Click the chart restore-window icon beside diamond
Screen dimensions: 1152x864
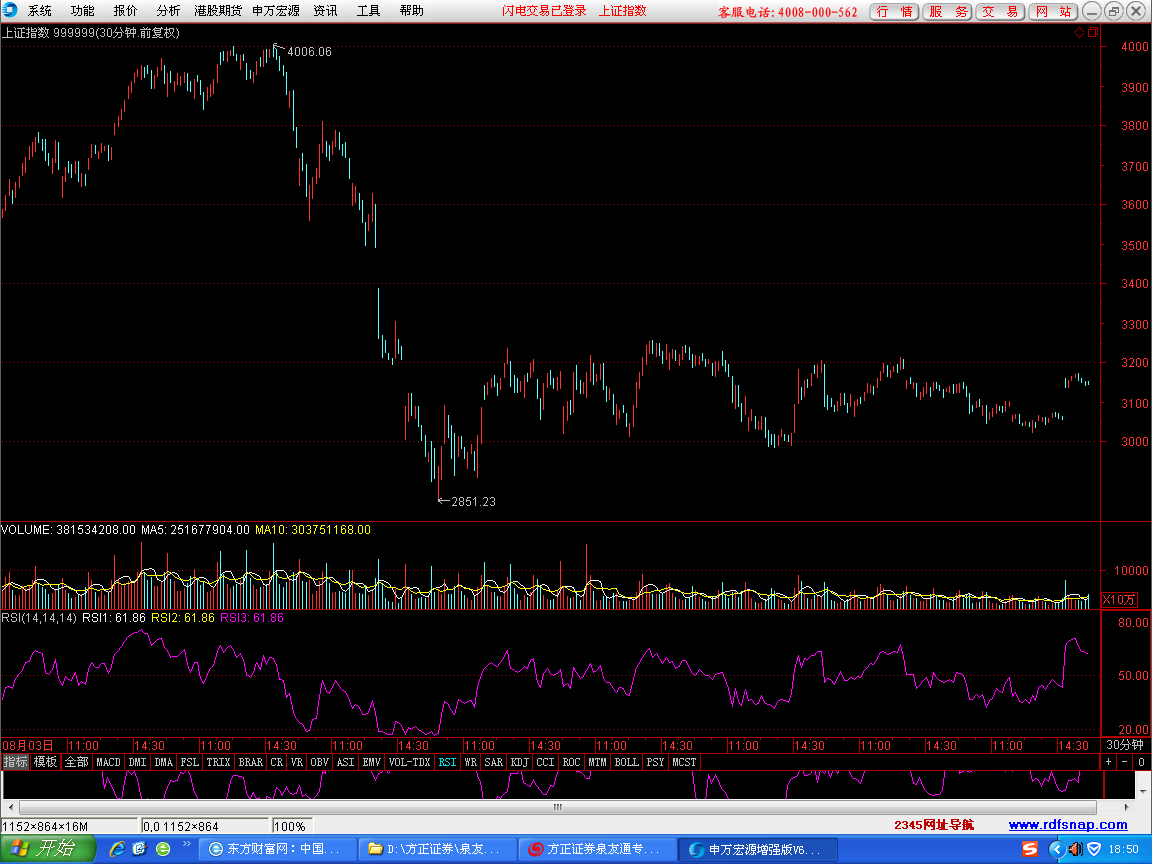coord(1092,32)
